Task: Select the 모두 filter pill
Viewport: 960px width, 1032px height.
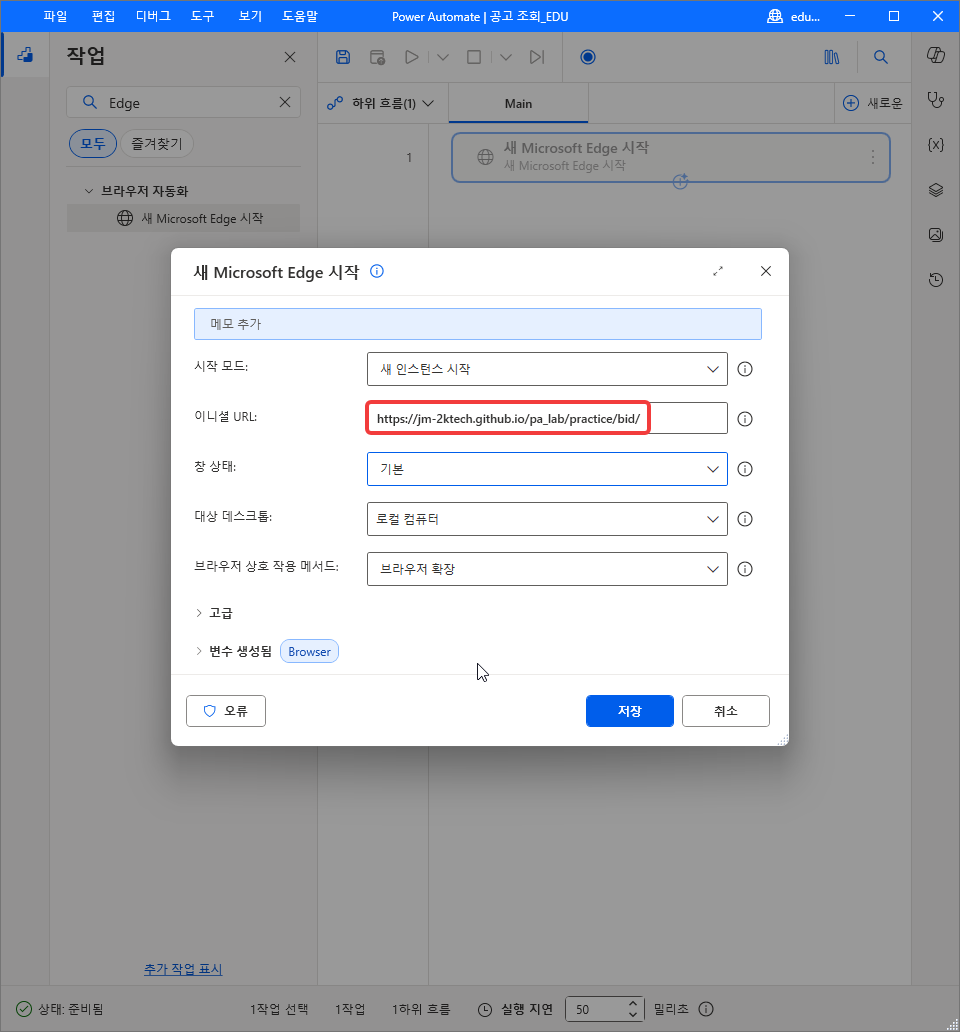Action: 93,143
